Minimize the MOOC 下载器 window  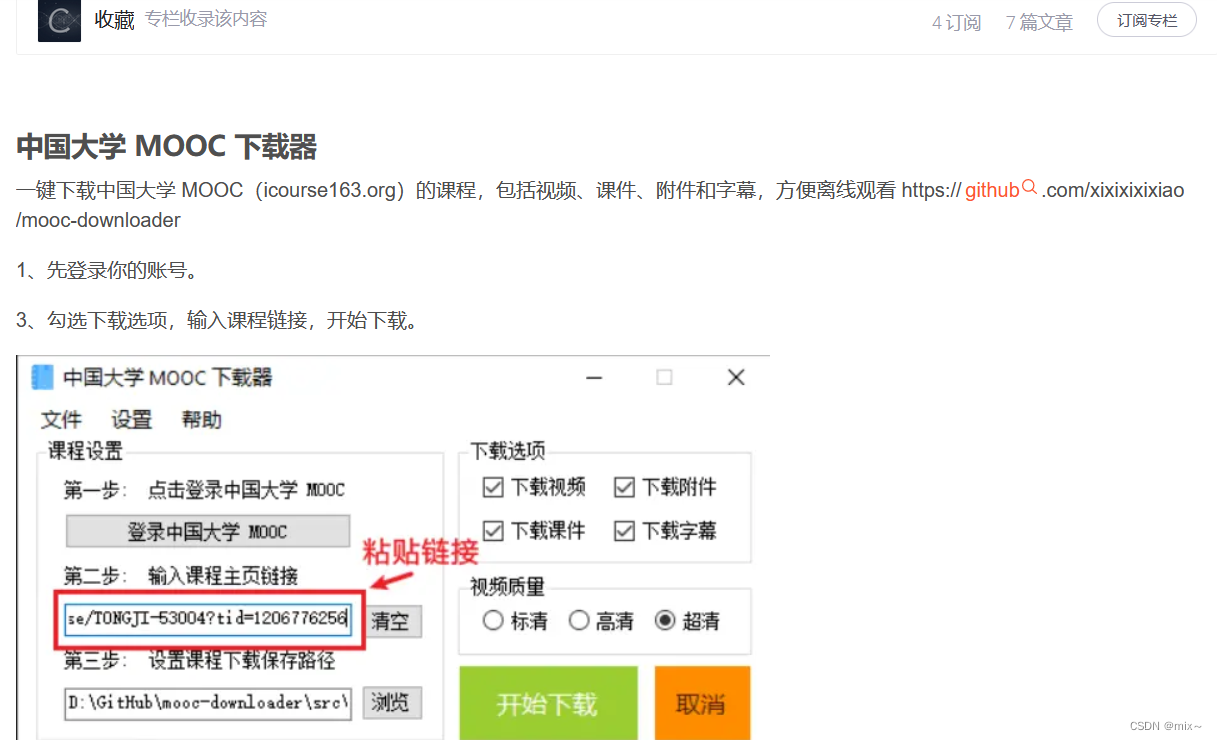(x=593, y=378)
